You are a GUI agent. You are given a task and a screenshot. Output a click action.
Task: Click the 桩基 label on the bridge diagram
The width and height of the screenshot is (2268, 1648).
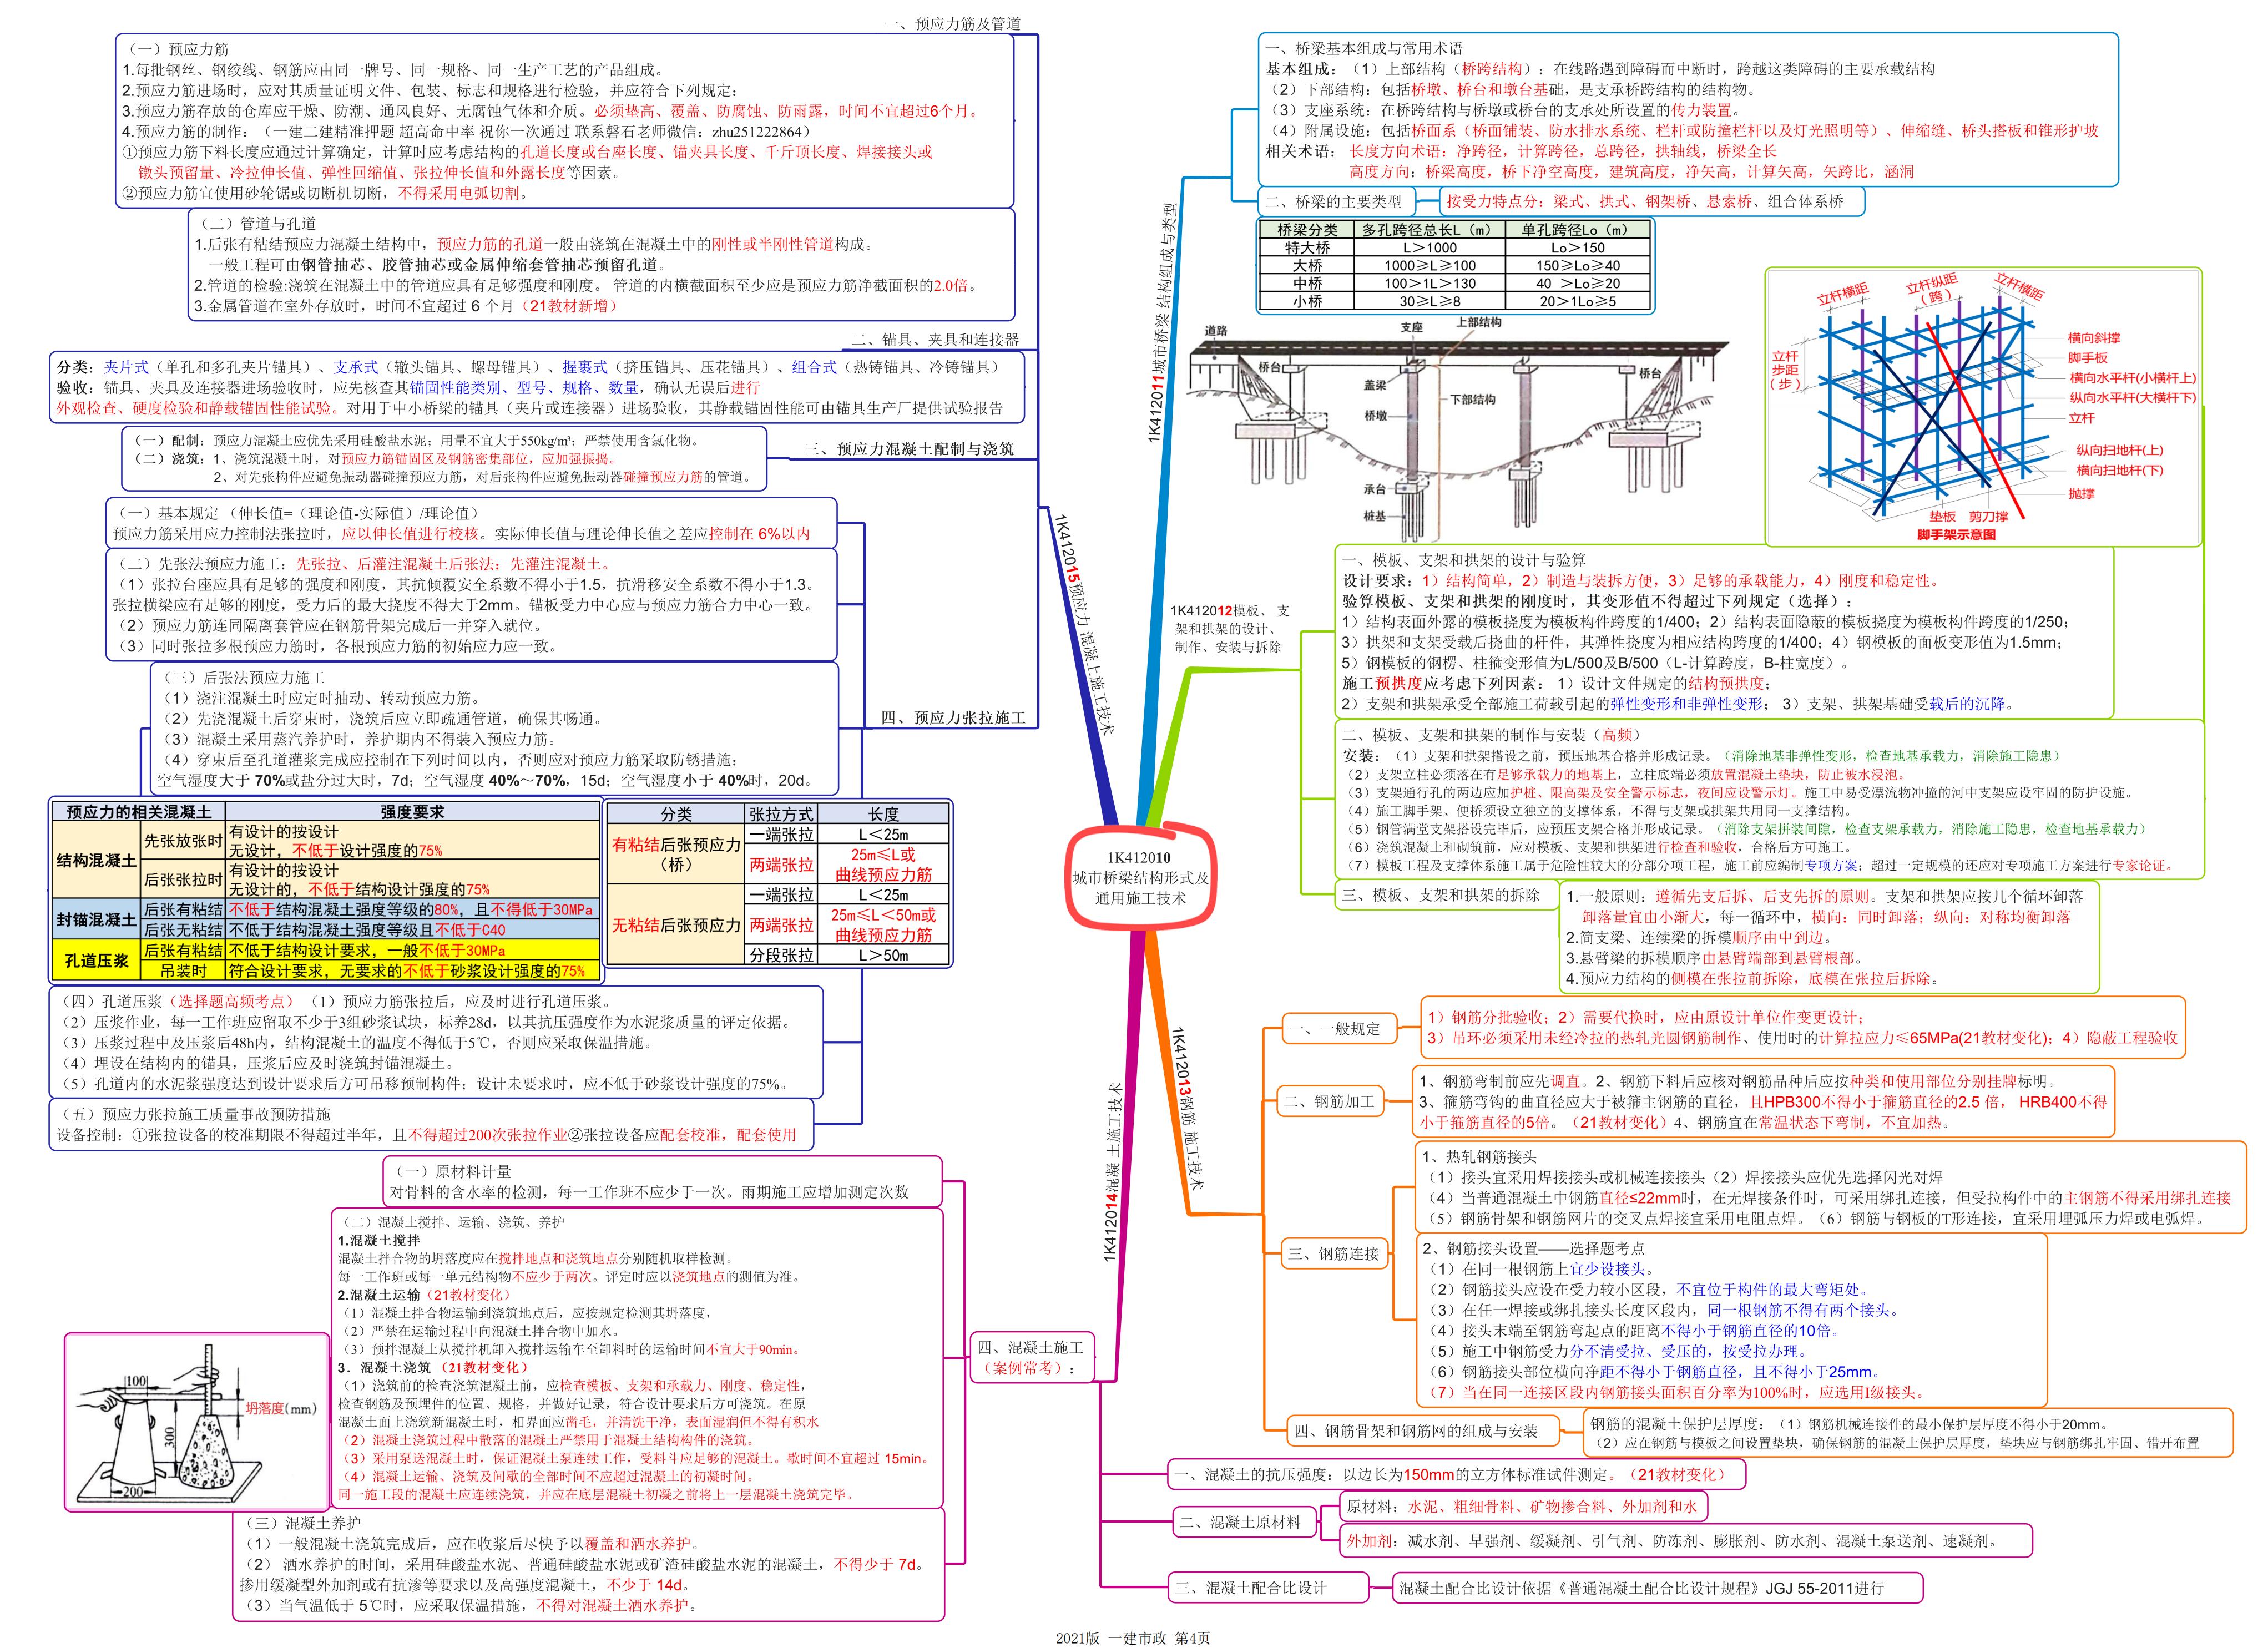click(1374, 516)
